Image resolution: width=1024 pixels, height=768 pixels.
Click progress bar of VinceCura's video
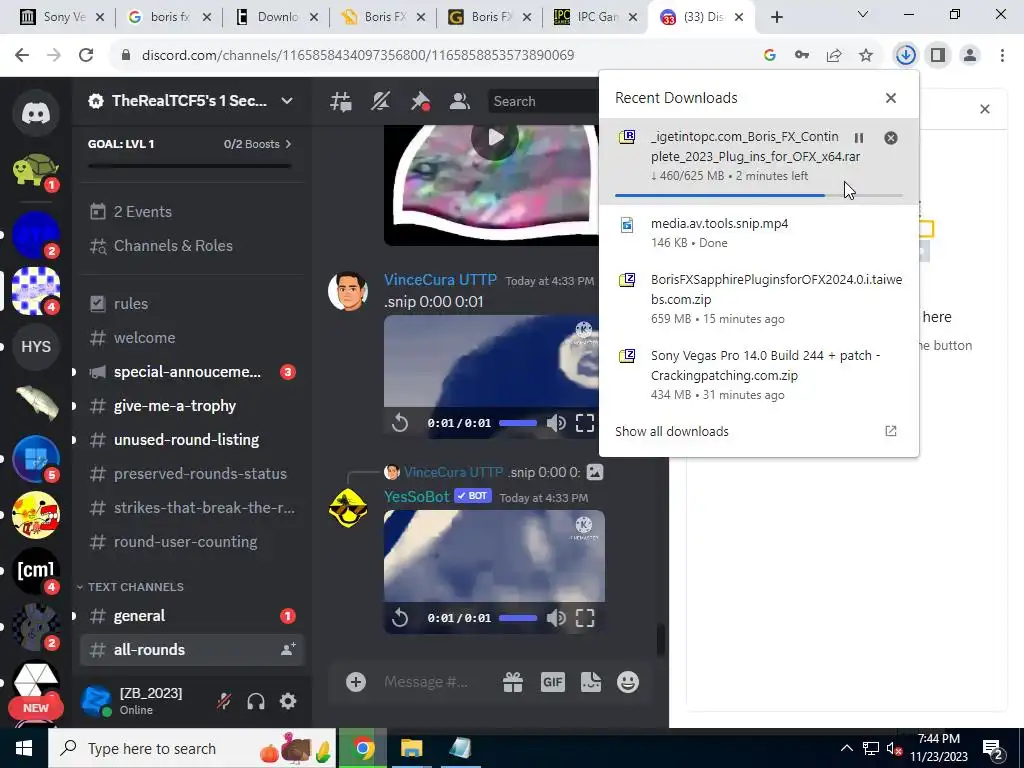click(518, 423)
